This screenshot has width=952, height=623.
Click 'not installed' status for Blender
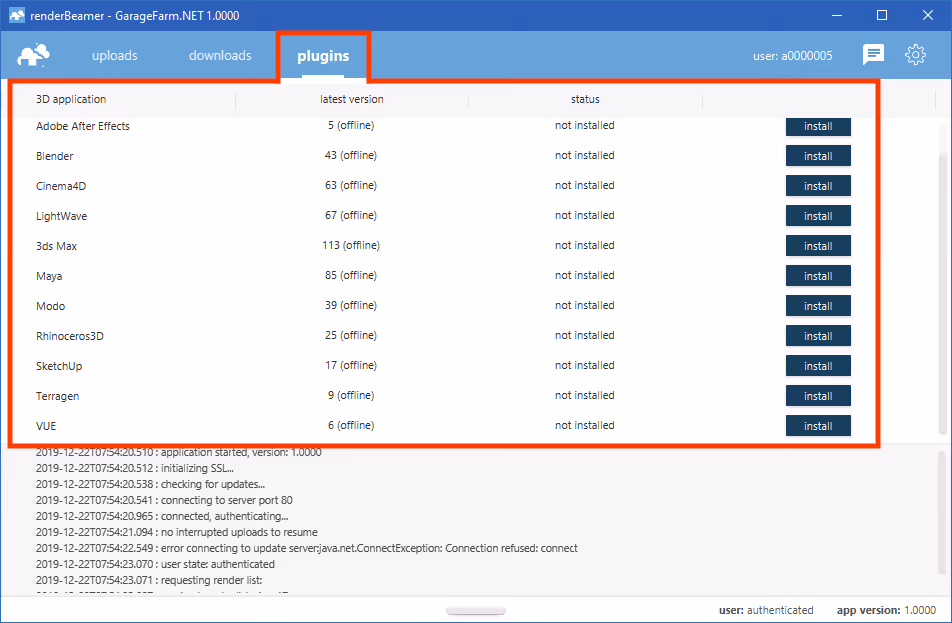click(585, 155)
